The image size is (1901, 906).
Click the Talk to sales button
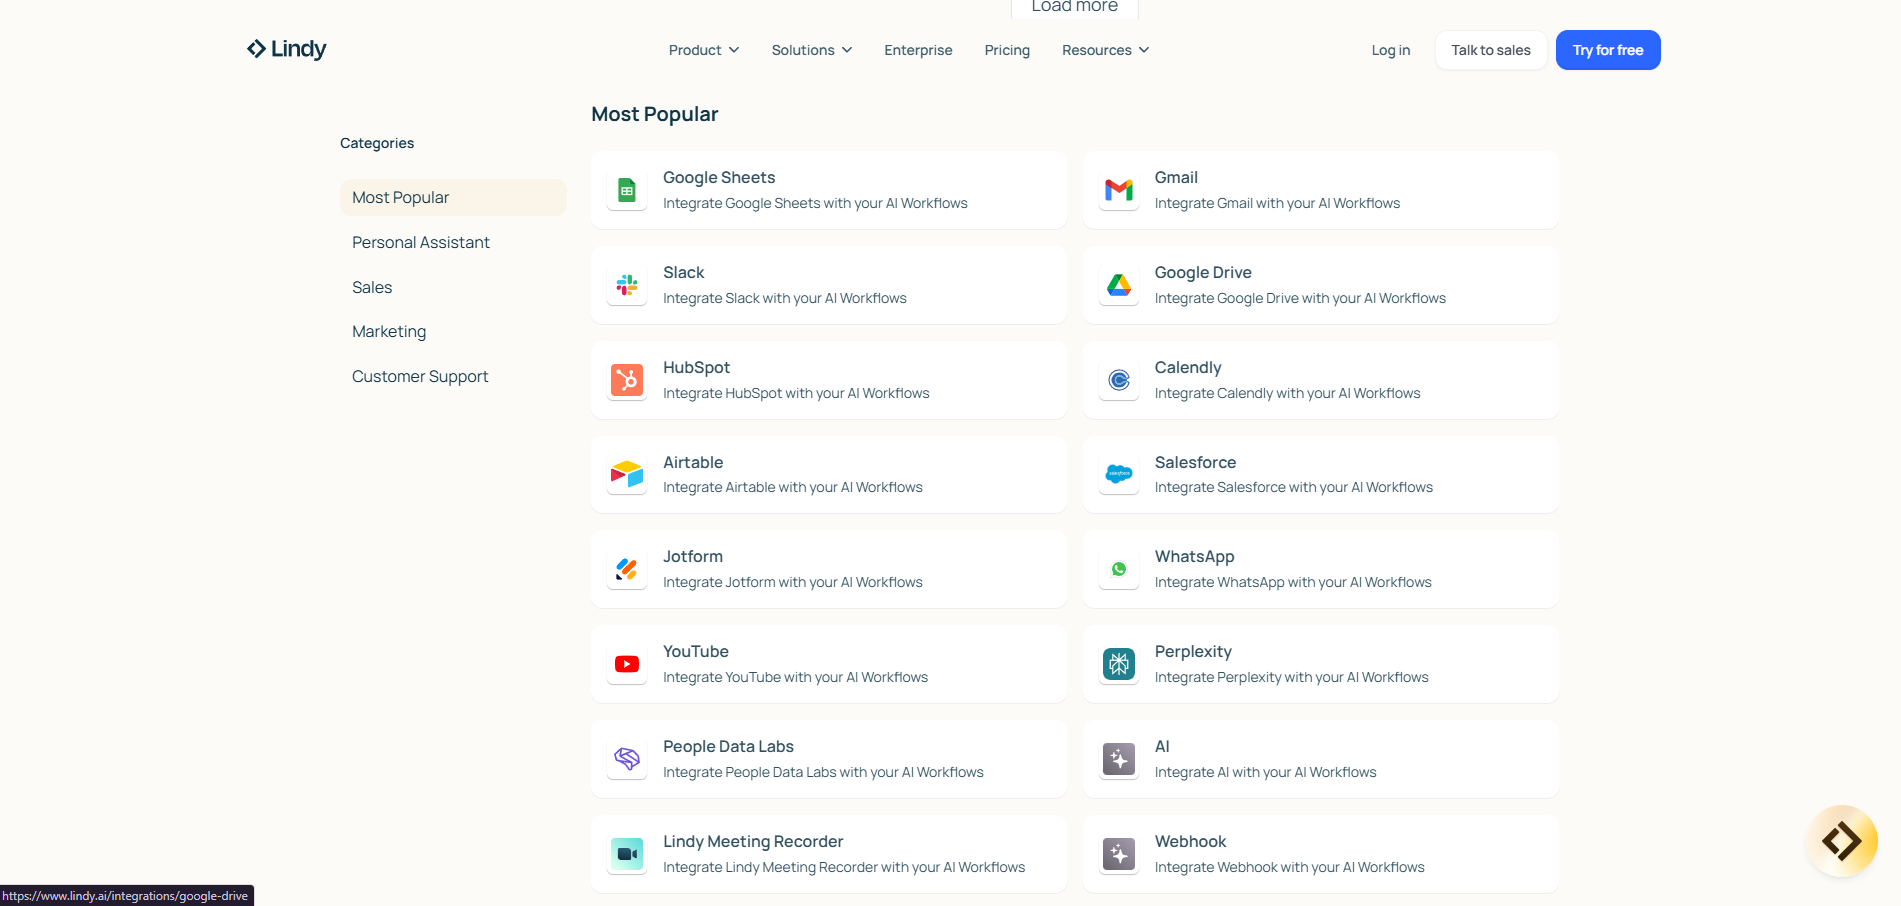tap(1491, 50)
